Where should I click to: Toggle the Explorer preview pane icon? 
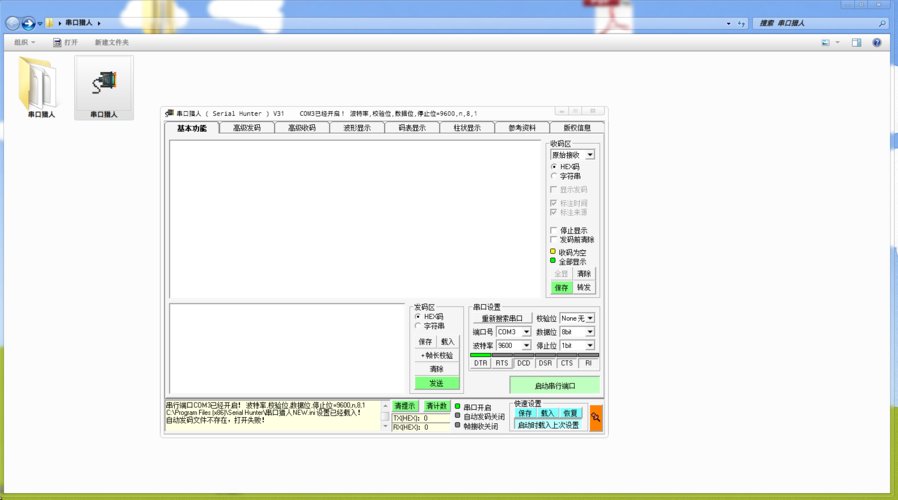pos(856,42)
